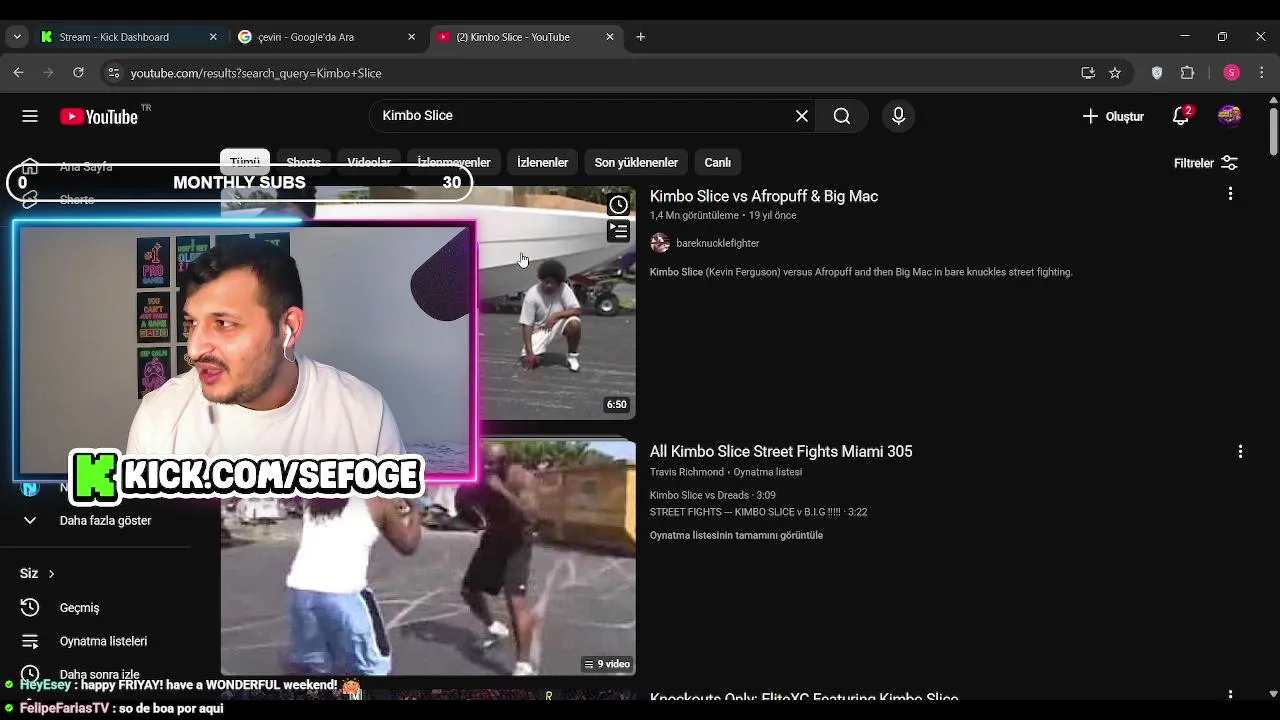Go back in browser
This screenshot has height=720, width=1280.
pos(18,73)
